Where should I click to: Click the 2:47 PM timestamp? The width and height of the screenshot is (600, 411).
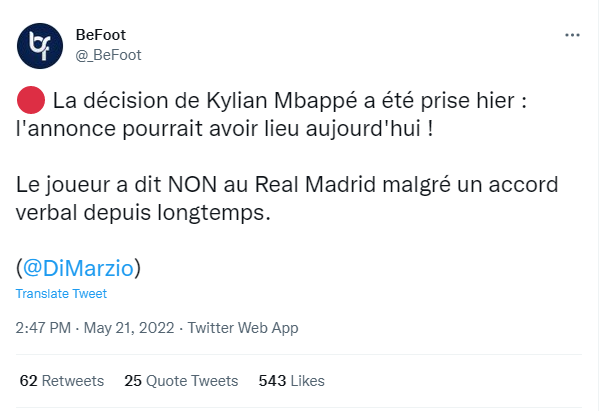point(43,328)
